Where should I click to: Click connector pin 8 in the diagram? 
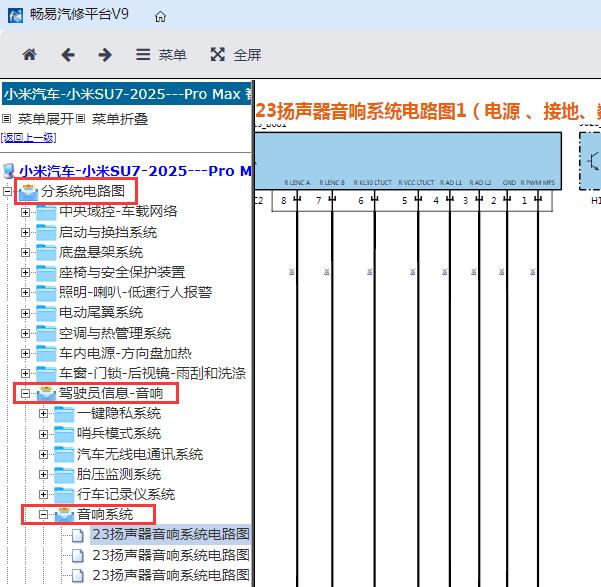[x=284, y=201]
